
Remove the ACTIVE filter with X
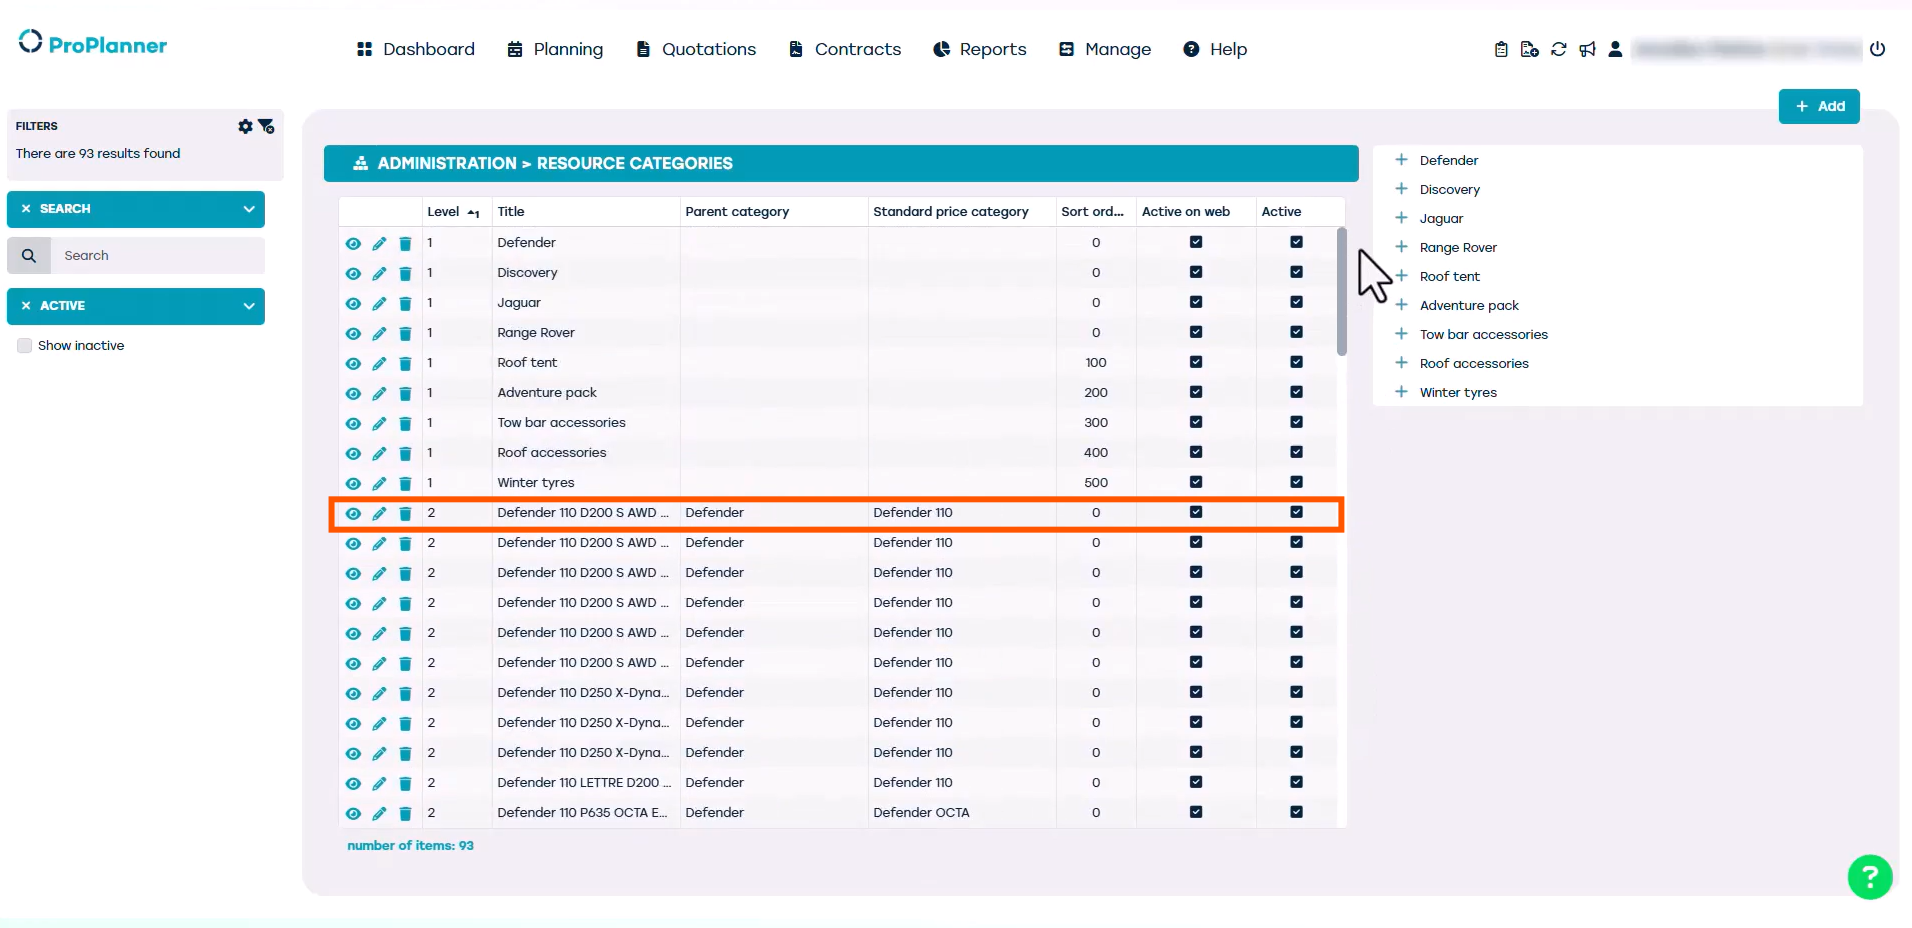pos(26,306)
